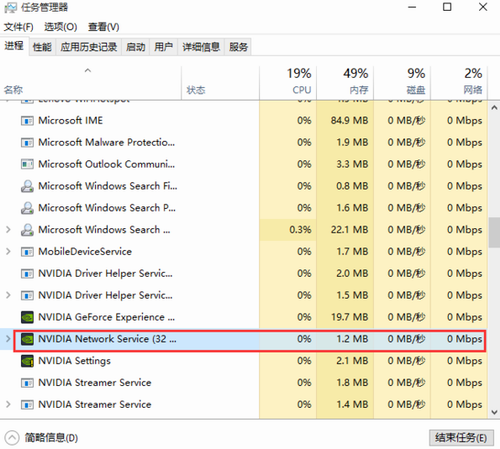Viewport: 500px width, 449px height.
Task: Expand the last NVIDIA Streamer Service row
Action: click(8, 405)
